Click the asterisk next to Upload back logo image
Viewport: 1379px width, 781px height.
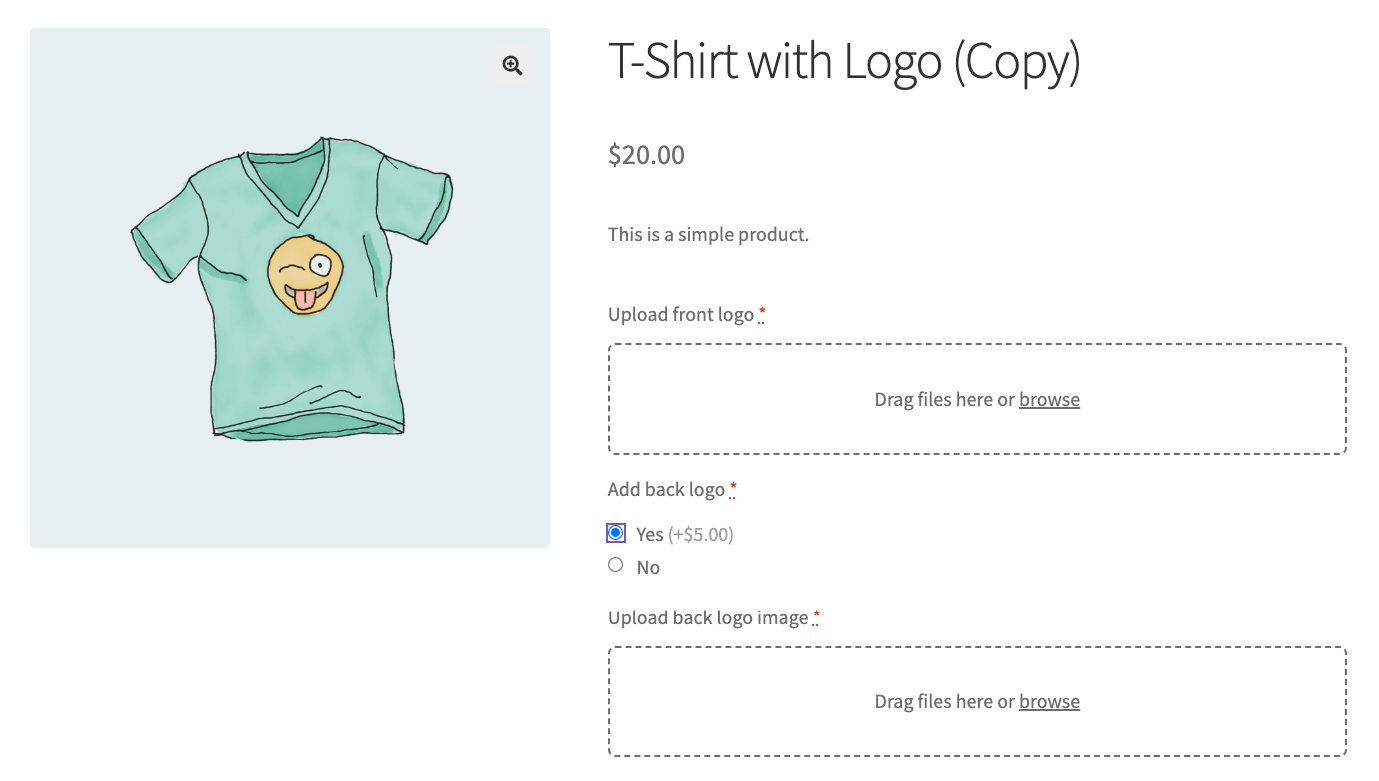tap(816, 618)
